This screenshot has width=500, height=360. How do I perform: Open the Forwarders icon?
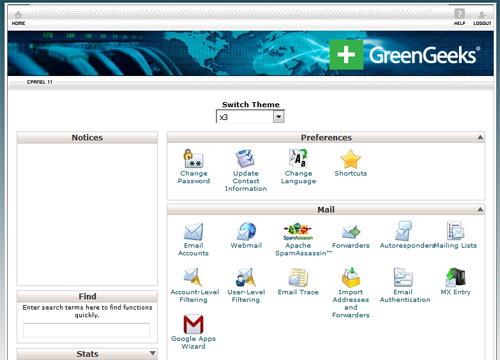pyautogui.click(x=351, y=232)
